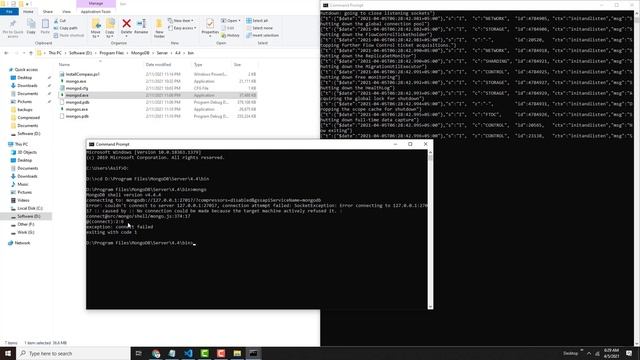The width and height of the screenshot is (640, 360).
Task: Select the mongod.cfg file
Action: [158, 88]
